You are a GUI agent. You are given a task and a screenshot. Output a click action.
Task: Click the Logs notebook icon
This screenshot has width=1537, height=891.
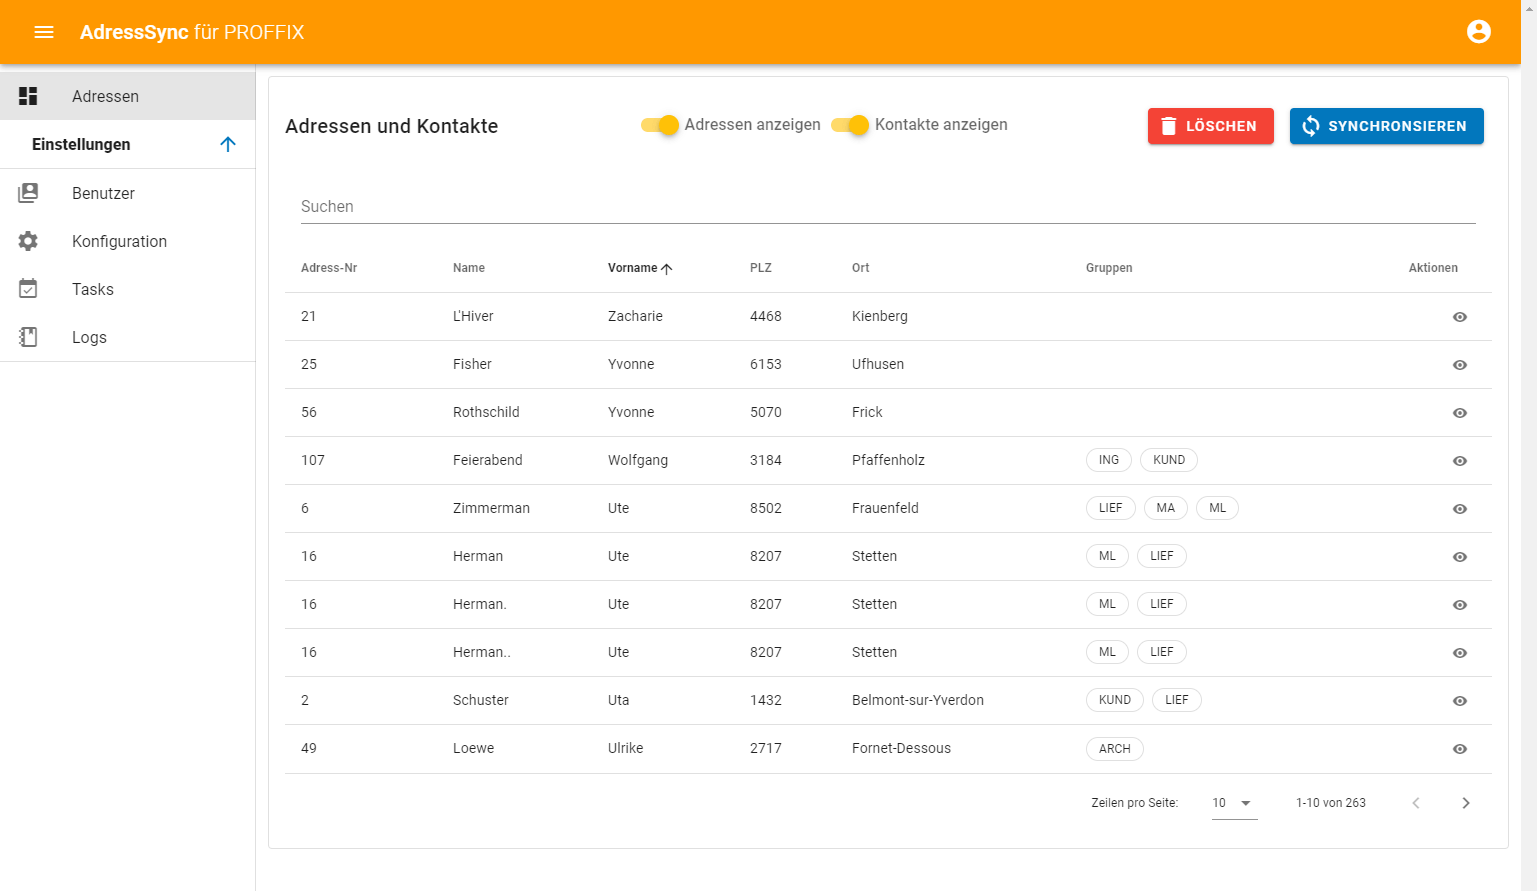click(x=28, y=337)
